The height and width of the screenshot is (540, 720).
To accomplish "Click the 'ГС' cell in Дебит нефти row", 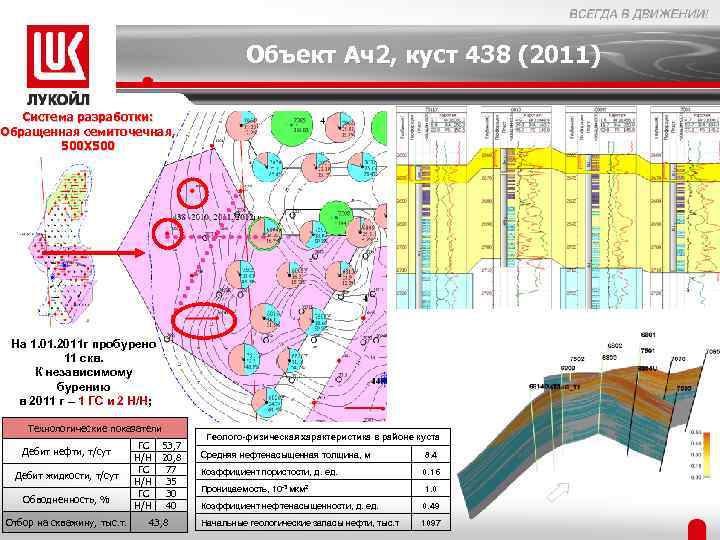I will [x=144, y=445].
